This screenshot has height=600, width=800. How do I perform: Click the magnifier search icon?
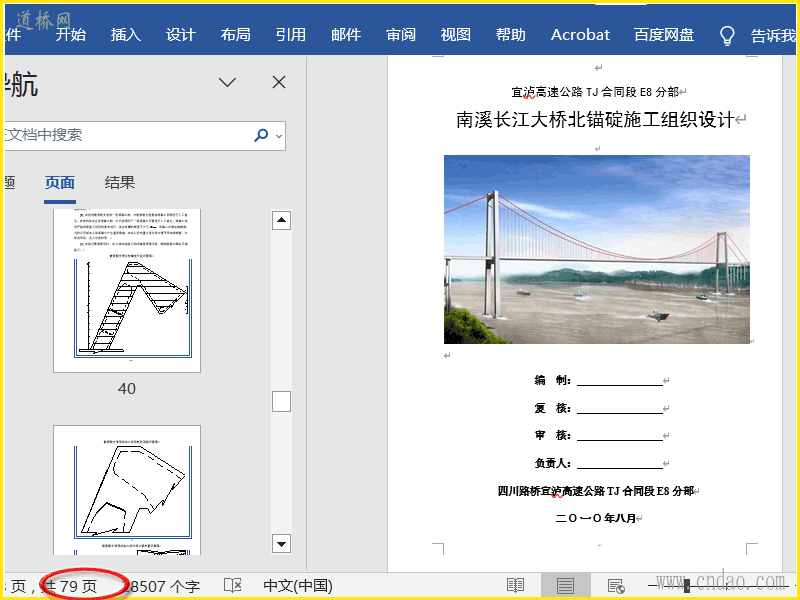tap(261, 135)
